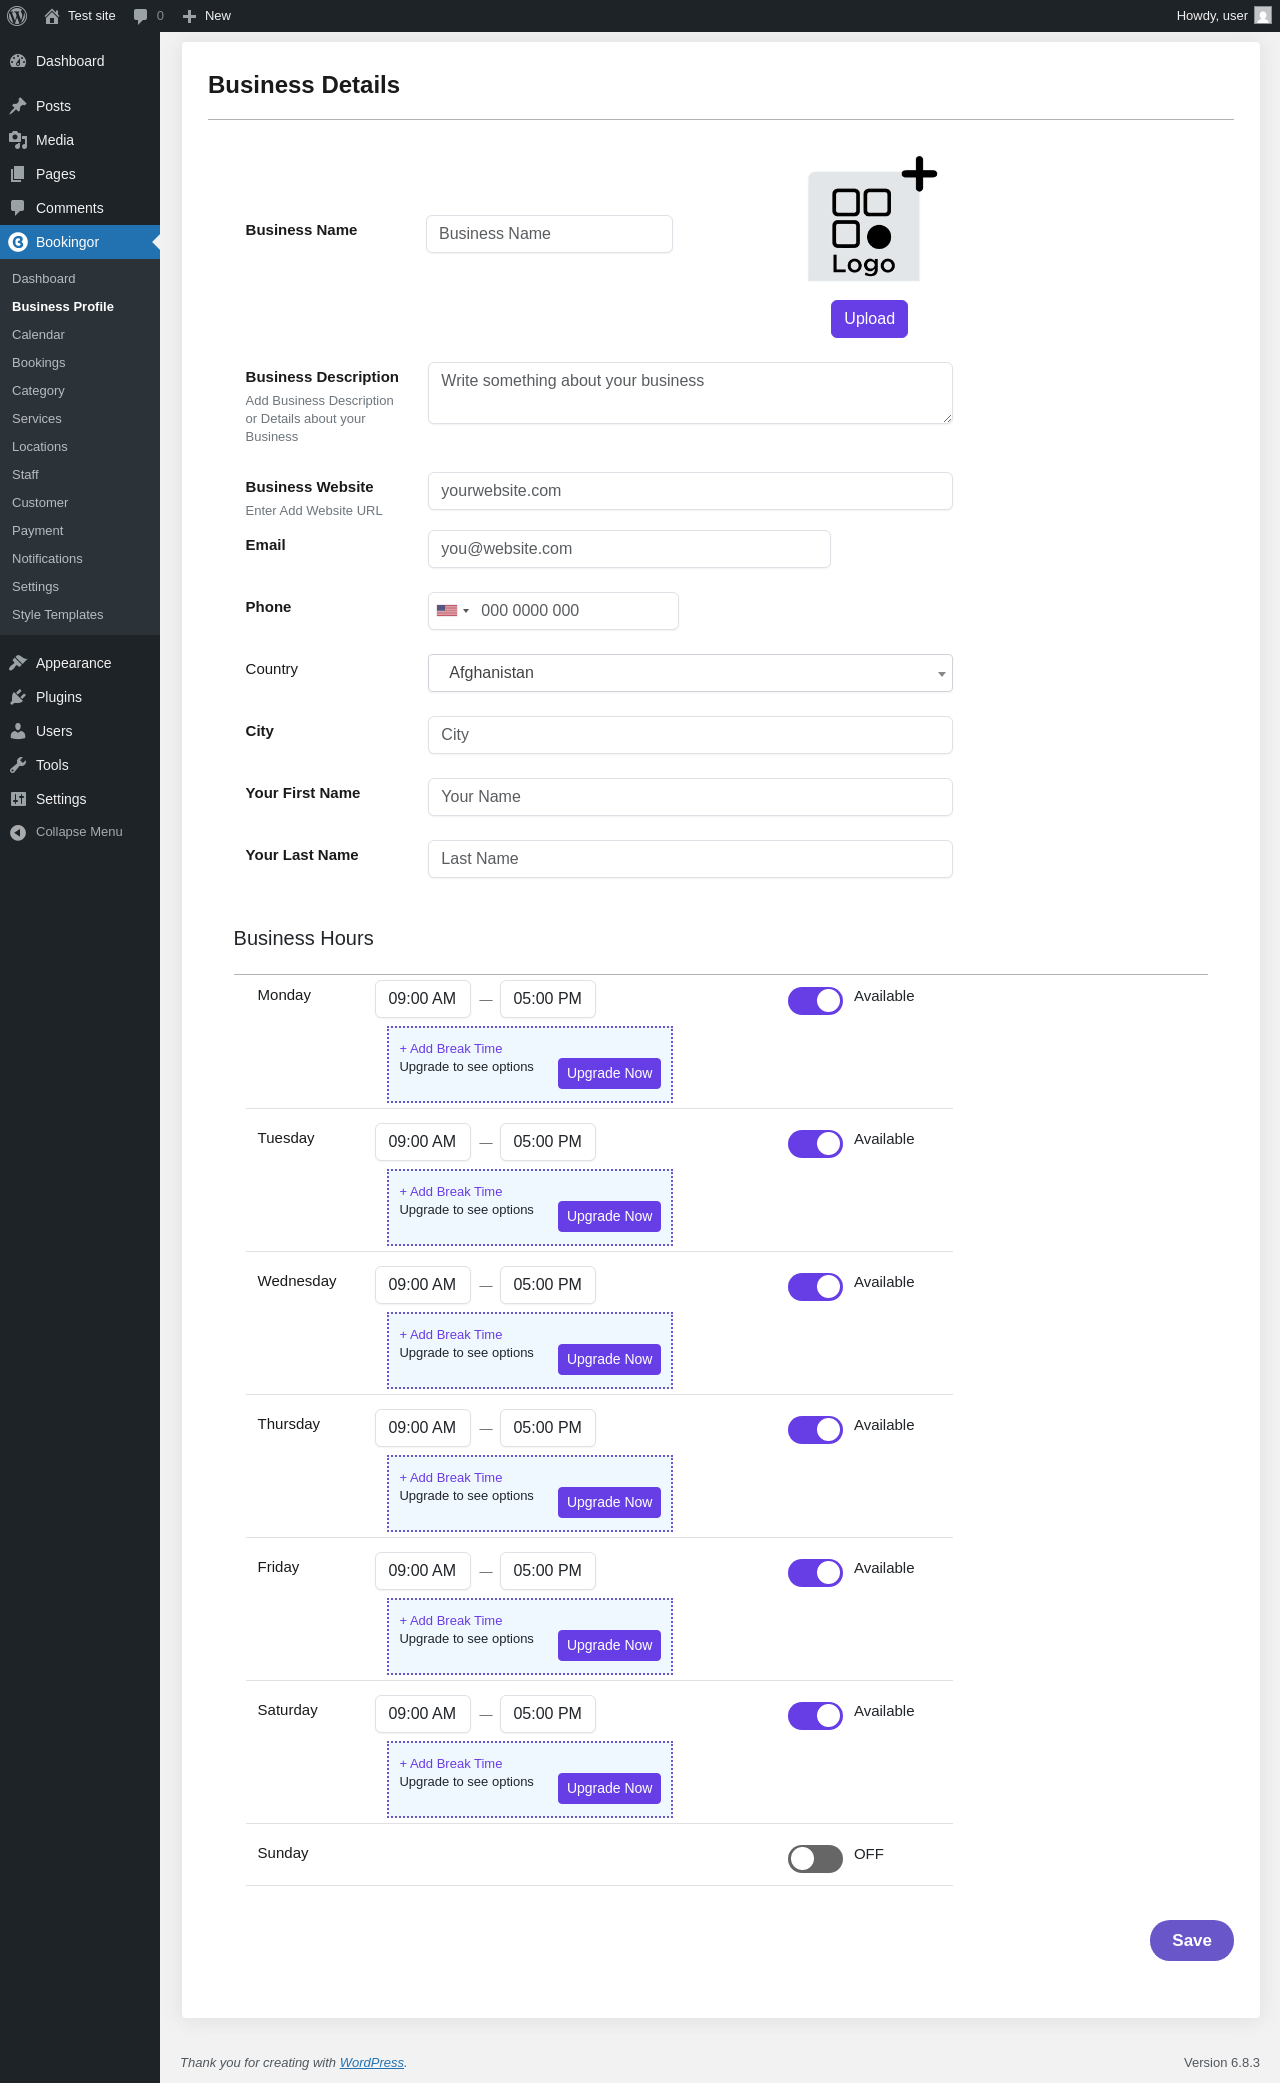Go to Style Templates in Bookingor menu
This screenshot has height=2083, width=1280.
[x=57, y=615]
